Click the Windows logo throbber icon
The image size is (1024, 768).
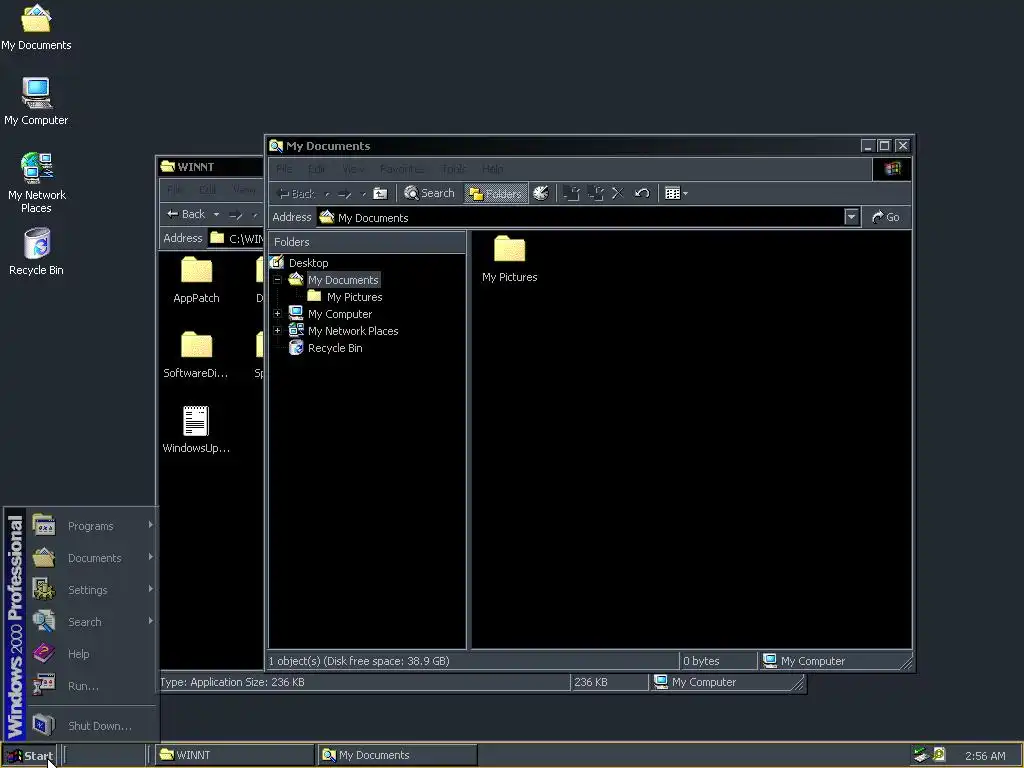tap(891, 169)
